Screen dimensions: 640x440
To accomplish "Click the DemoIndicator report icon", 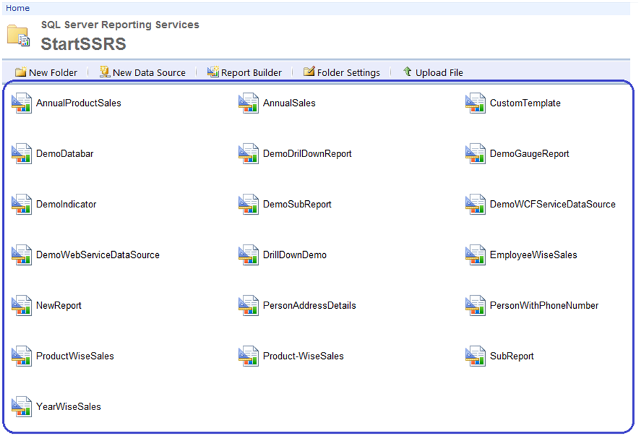I will (x=22, y=204).
